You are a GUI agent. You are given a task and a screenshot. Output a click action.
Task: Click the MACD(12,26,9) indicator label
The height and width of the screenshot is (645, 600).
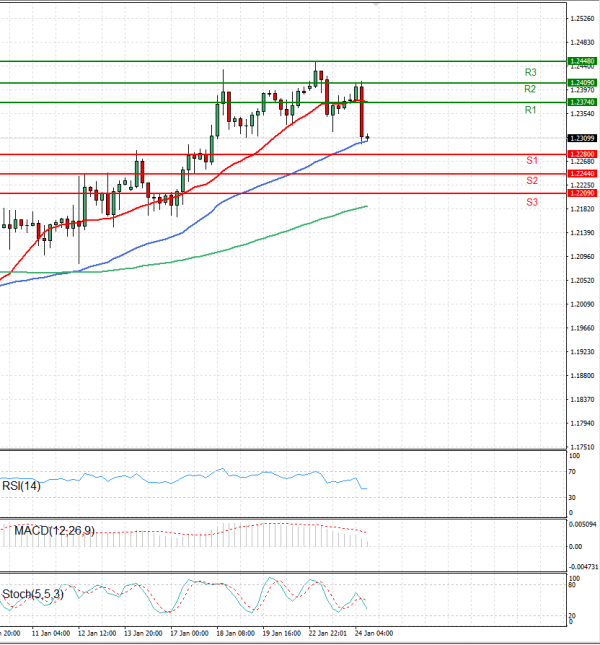54,531
